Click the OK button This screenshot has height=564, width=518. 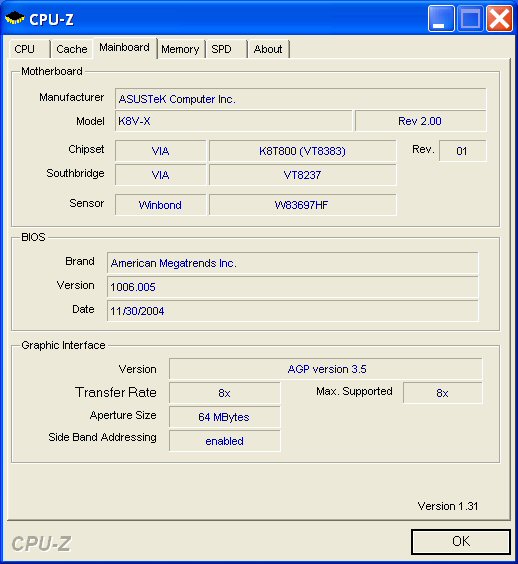click(x=461, y=541)
